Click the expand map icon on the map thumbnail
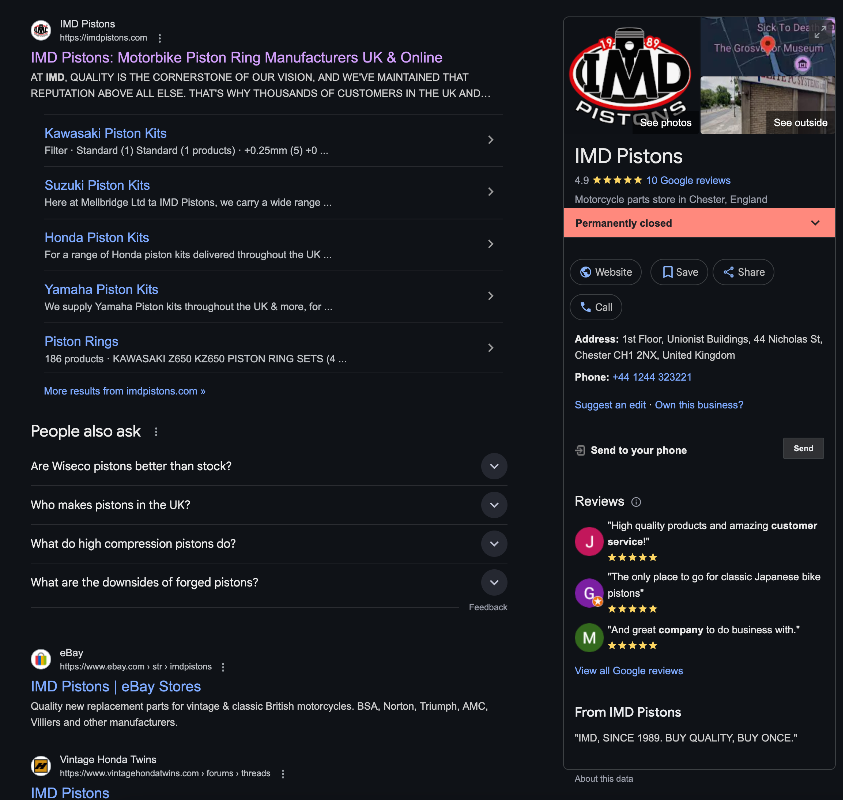Screen dimensions: 843x800 point(820,32)
